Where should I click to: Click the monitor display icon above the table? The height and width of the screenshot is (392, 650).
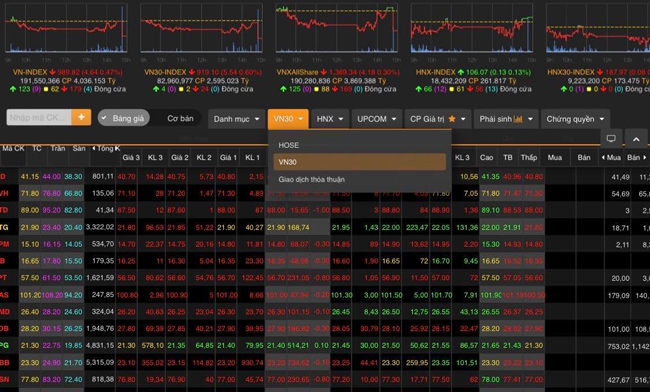tap(611, 139)
